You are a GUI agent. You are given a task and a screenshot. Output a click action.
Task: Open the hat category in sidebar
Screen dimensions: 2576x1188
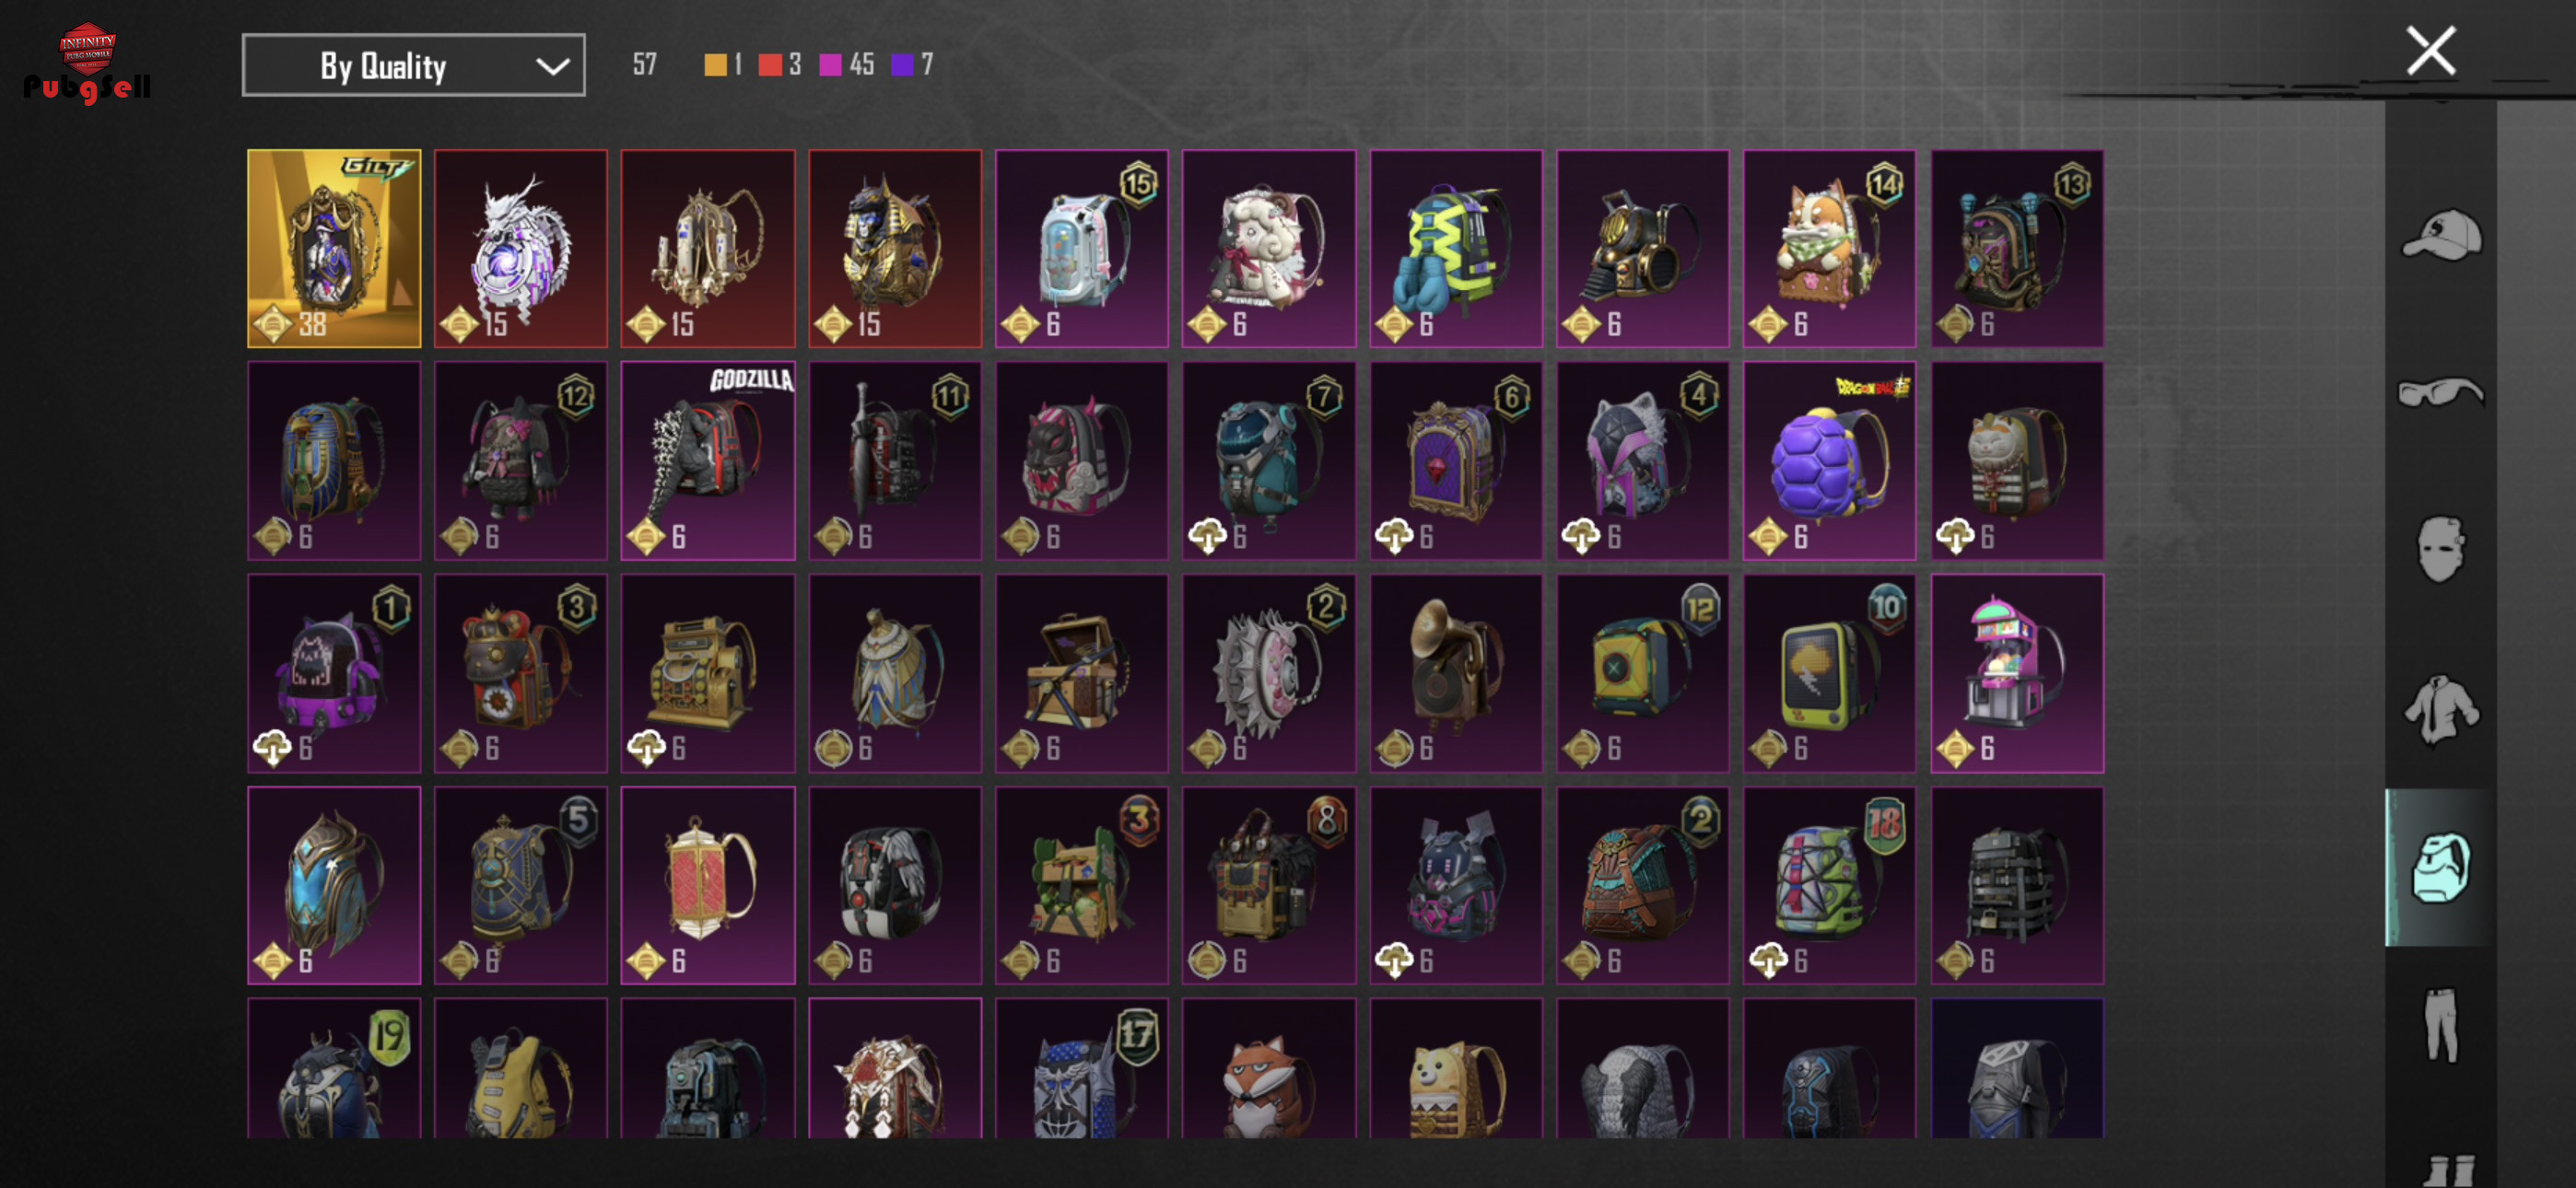[x=2441, y=235]
